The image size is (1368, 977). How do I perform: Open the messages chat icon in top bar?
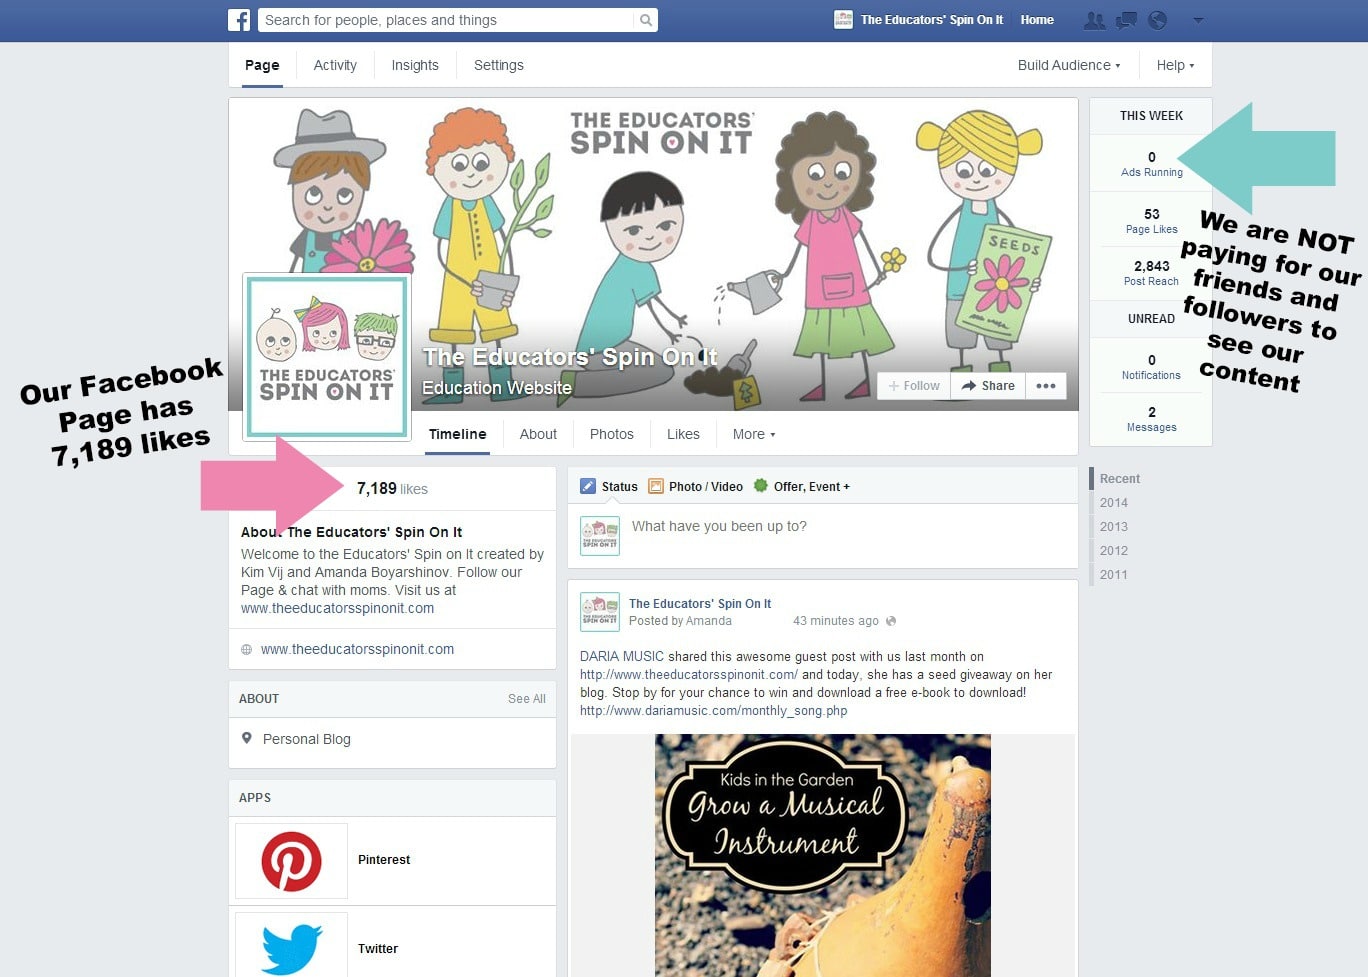coord(1127,20)
